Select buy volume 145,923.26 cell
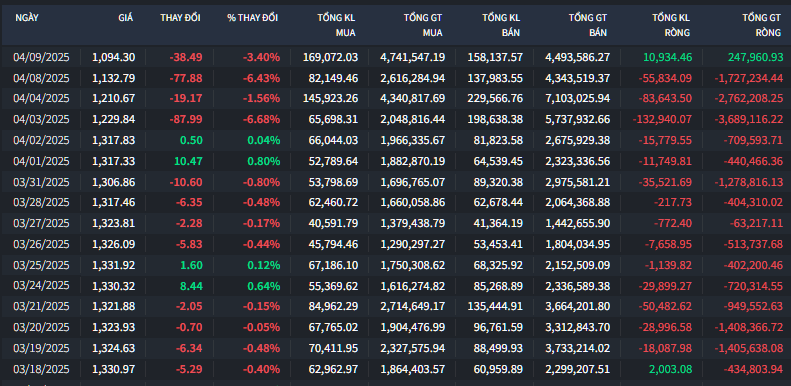 tap(330, 98)
